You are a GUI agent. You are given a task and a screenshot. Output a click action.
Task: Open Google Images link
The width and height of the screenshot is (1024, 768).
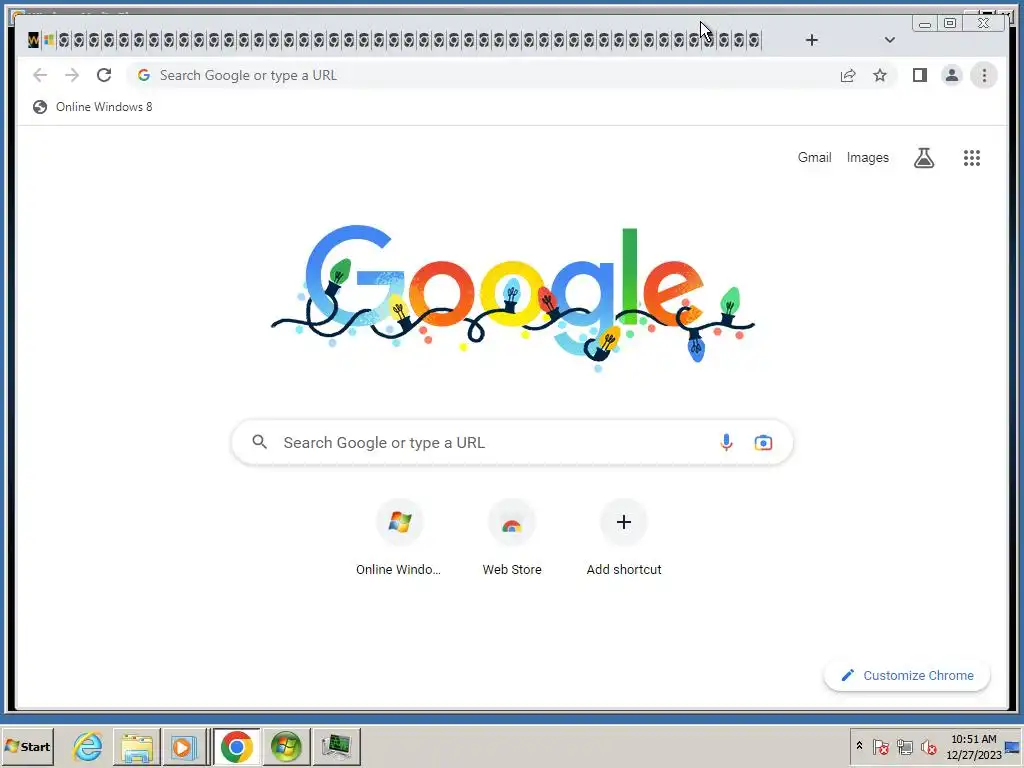(x=867, y=157)
